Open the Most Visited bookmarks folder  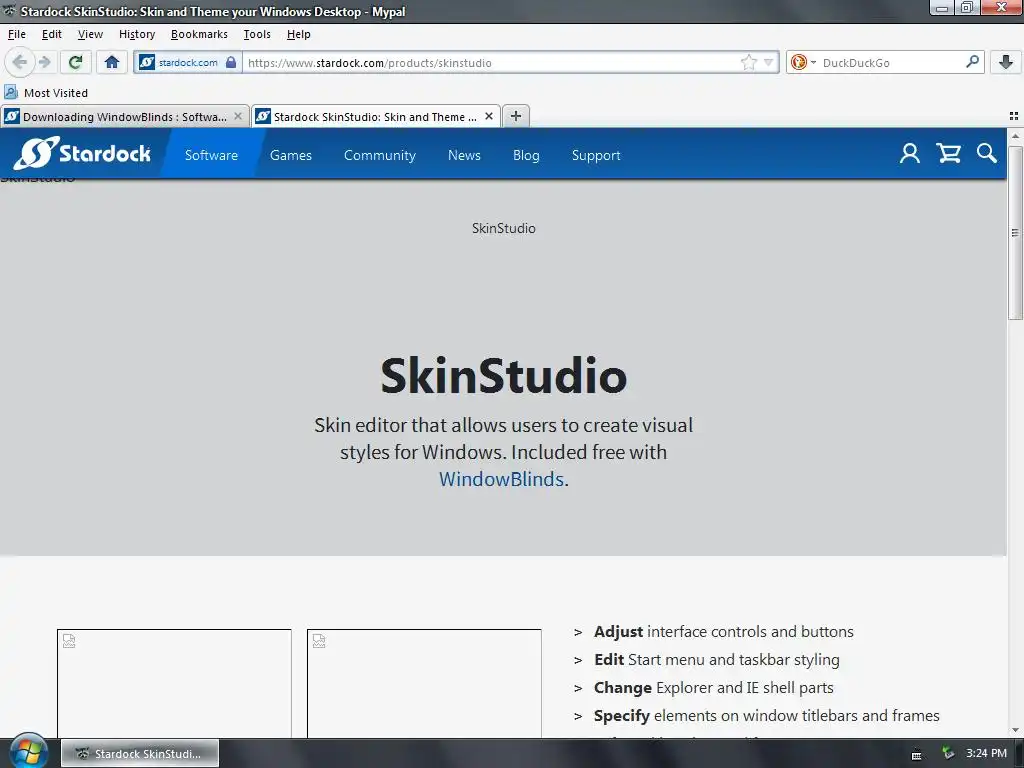click(x=46, y=93)
